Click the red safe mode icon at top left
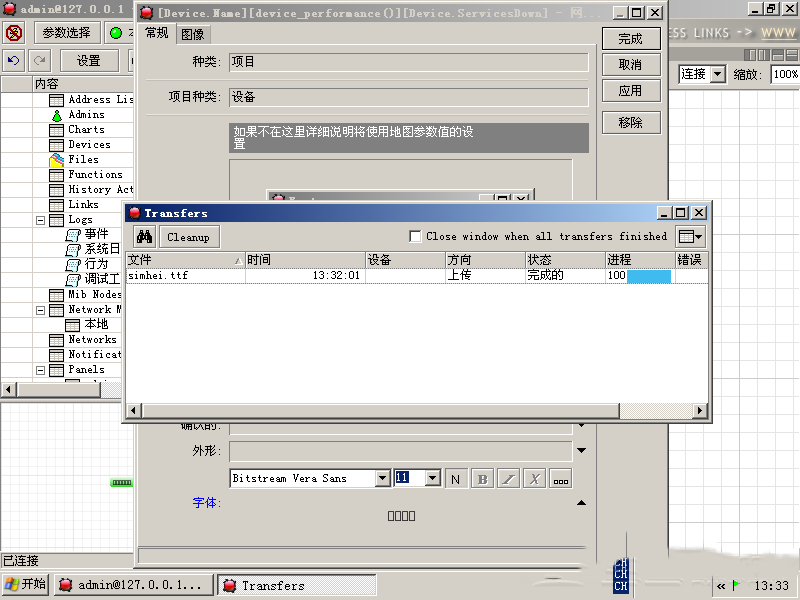 (14, 33)
